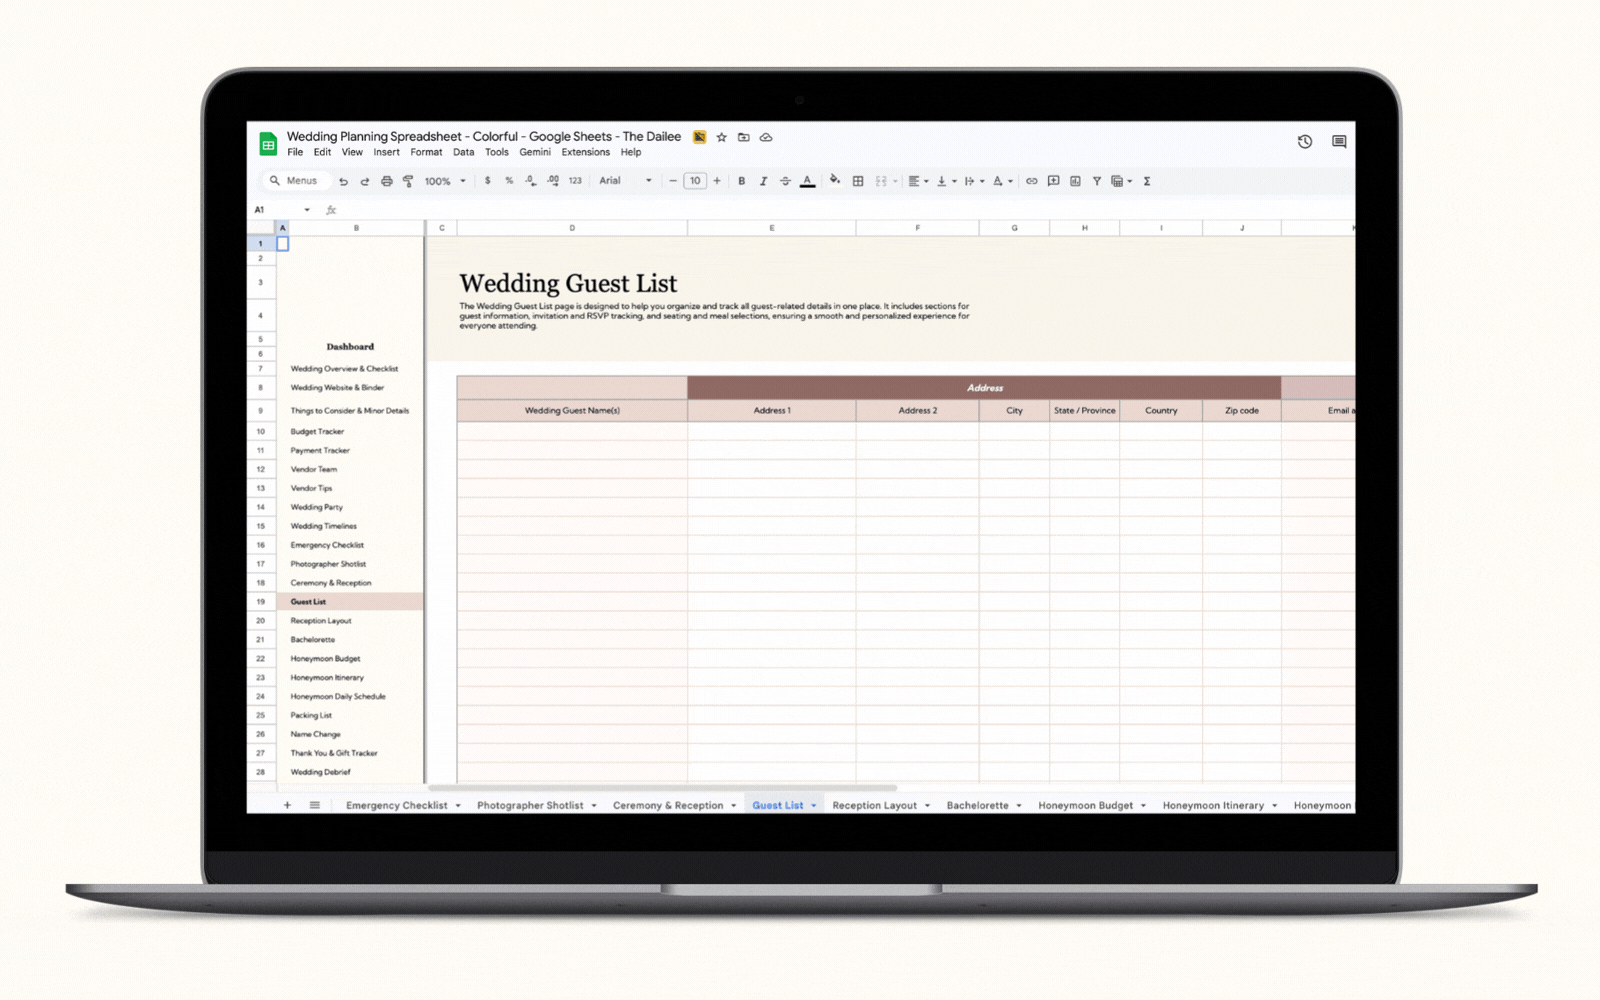1600x1000 pixels.
Task: Toggle strikethrough formatting
Action: pyautogui.click(x=785, y=181)
